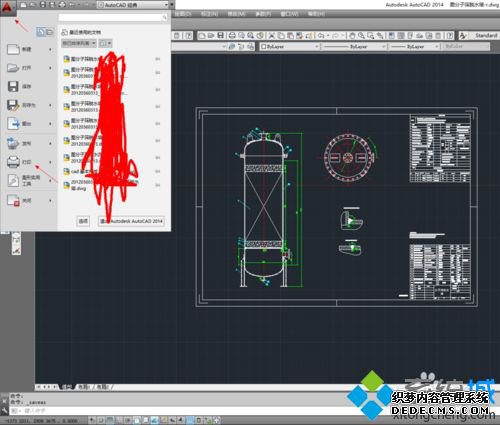
Task: Click the Options button in application menu
Action: coord(83,221)
